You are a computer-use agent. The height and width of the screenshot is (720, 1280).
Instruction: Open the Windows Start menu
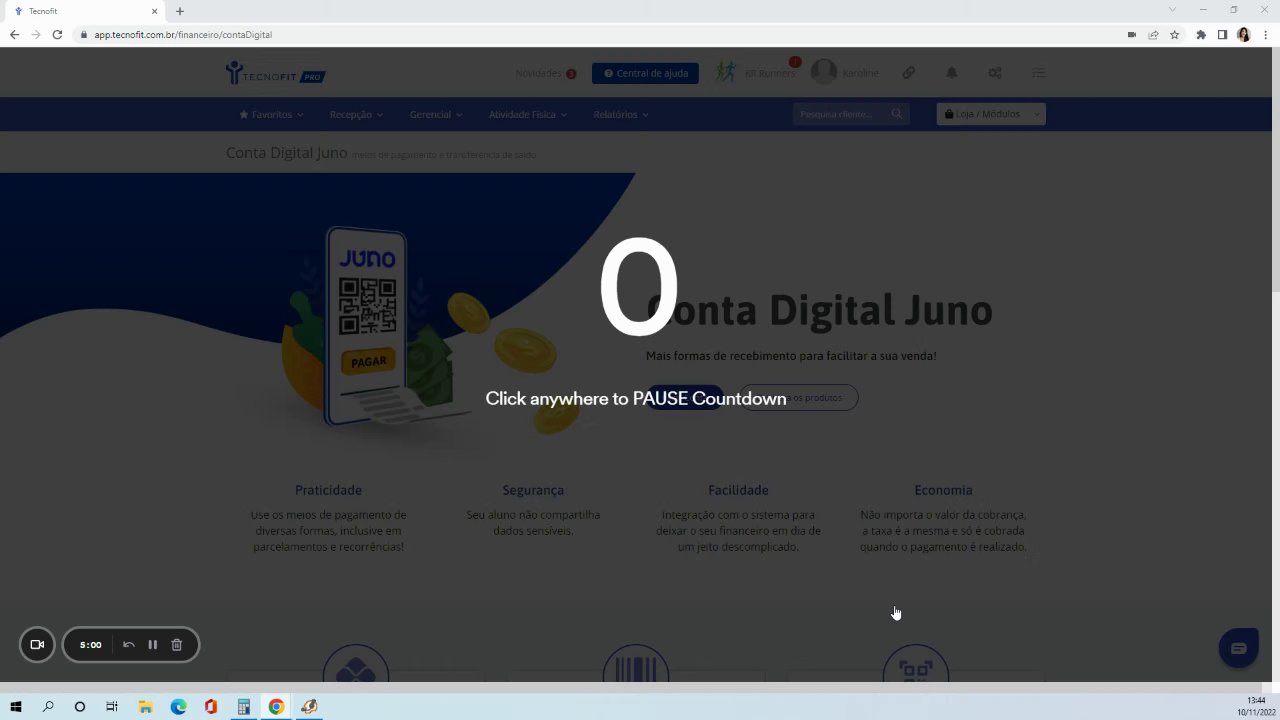pos(16,707)
